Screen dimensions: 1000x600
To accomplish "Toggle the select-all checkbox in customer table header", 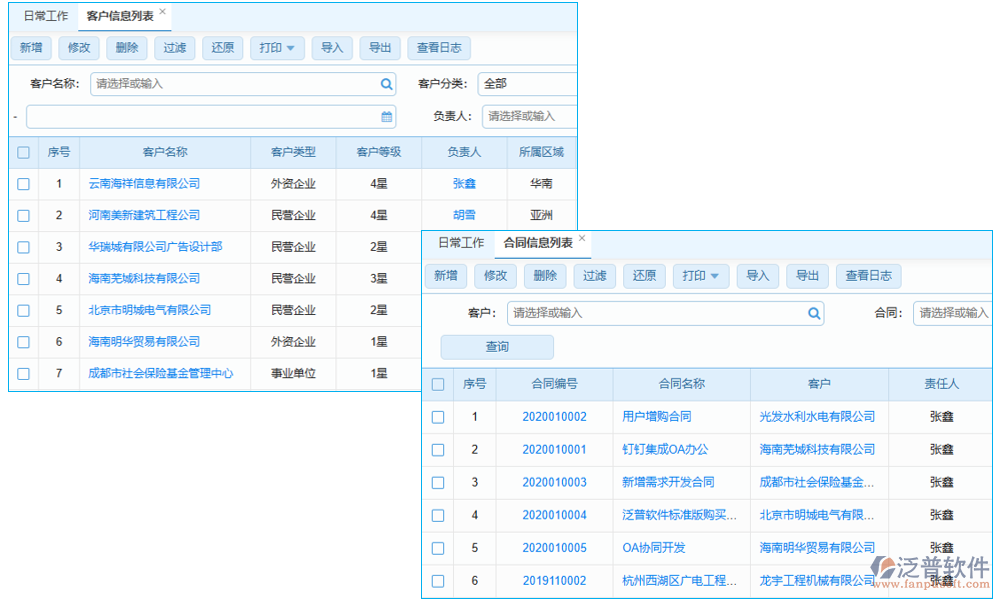I will (23, 152).
